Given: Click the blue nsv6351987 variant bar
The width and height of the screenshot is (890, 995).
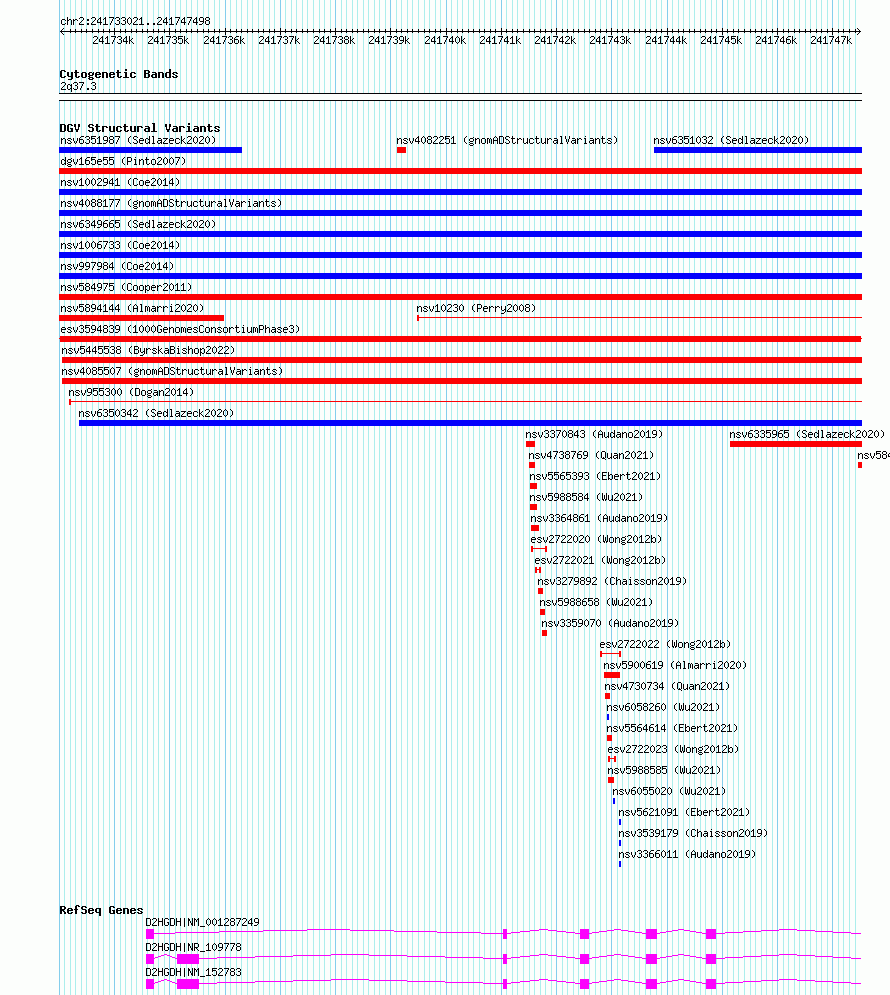Looking at the screenshot, I should coord(150,150).
